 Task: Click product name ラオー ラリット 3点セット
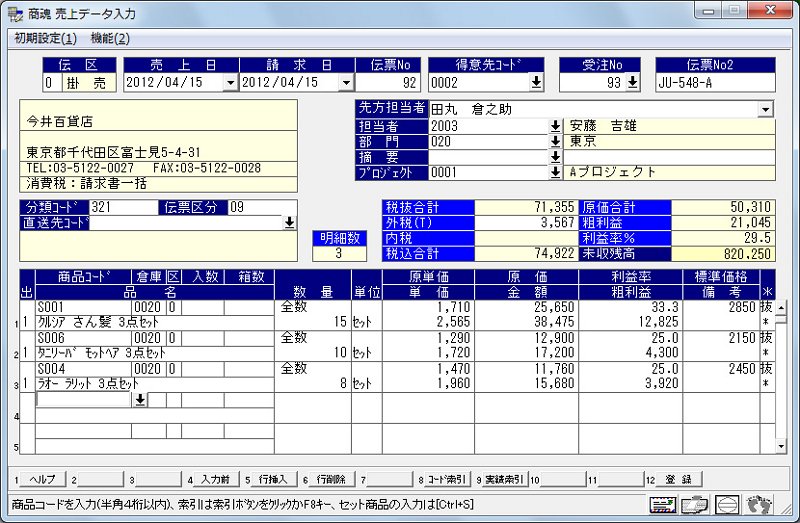88,384
